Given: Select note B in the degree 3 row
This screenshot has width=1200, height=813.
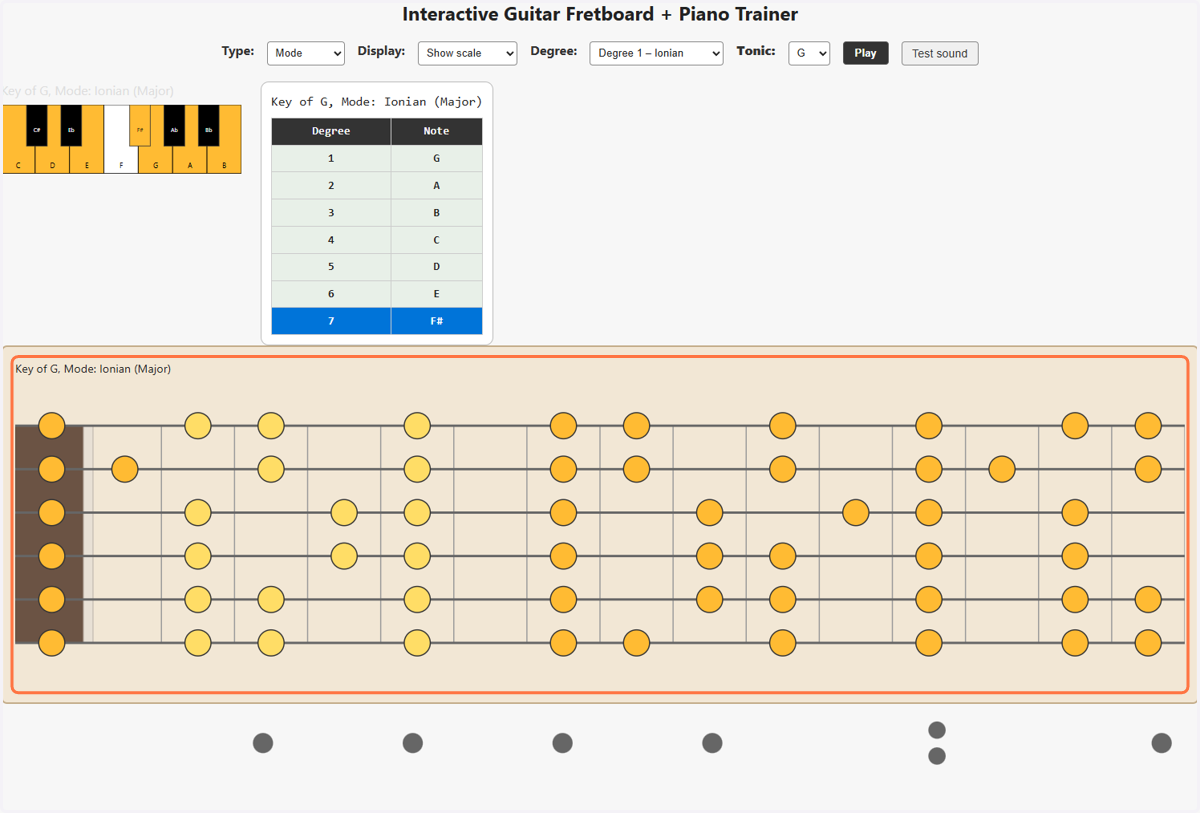Looking at the screenshot, I should 437,212.
